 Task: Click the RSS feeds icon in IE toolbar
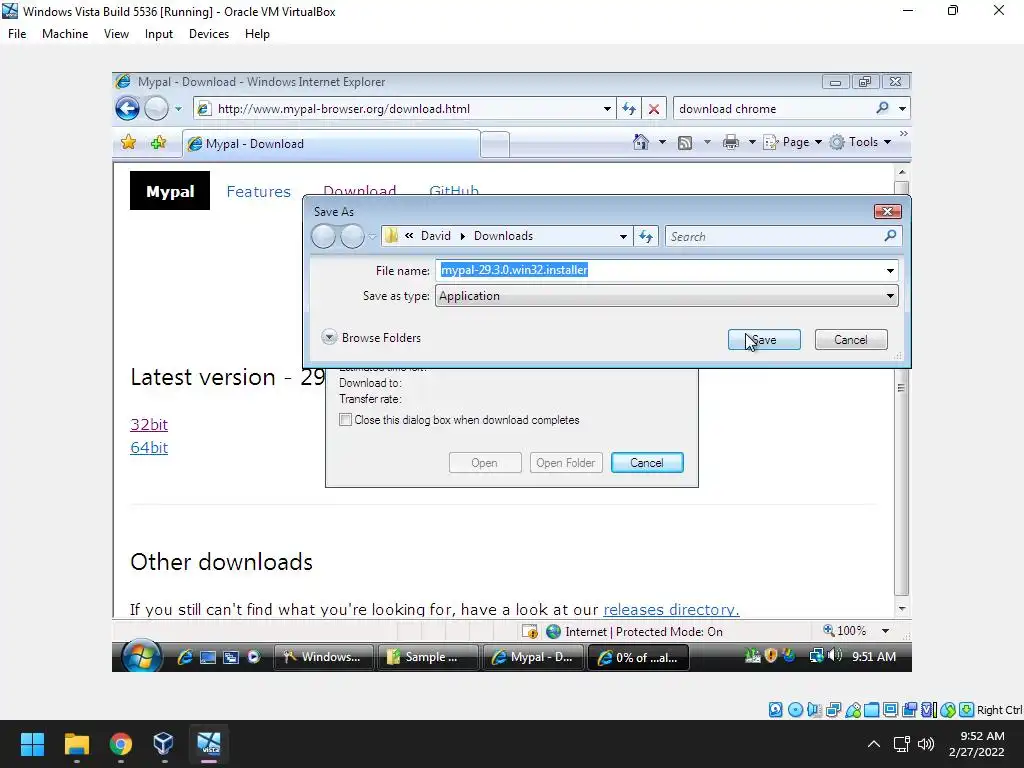tap(684, 142)
